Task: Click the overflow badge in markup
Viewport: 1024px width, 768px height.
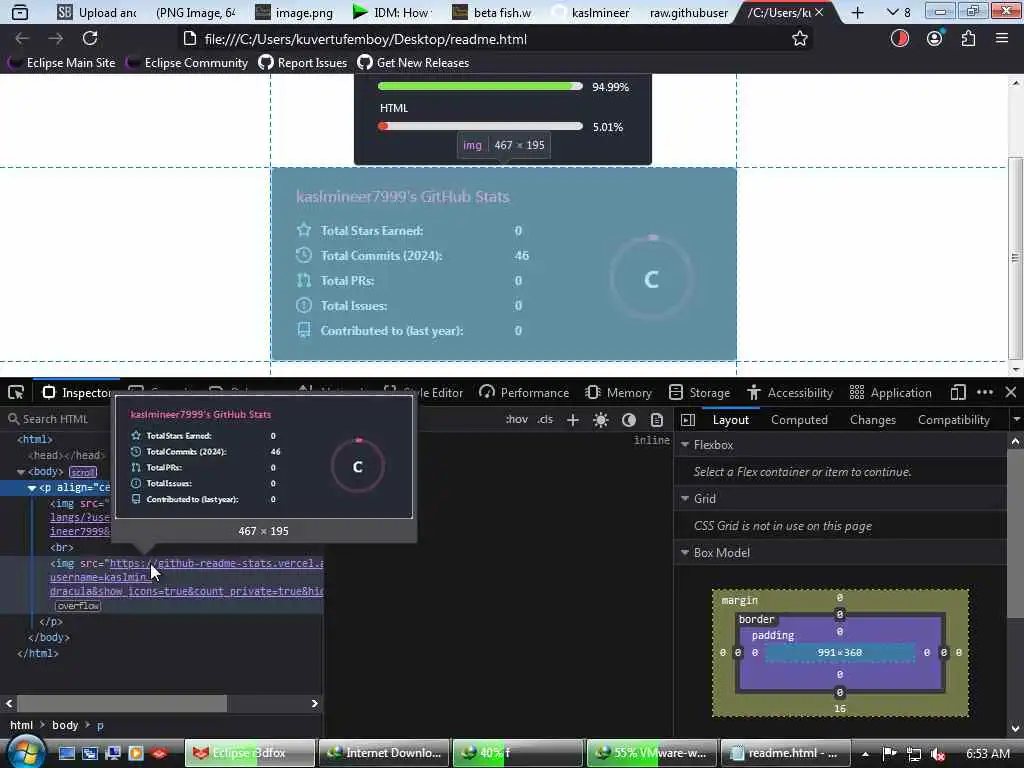Action: coord(78,606)
